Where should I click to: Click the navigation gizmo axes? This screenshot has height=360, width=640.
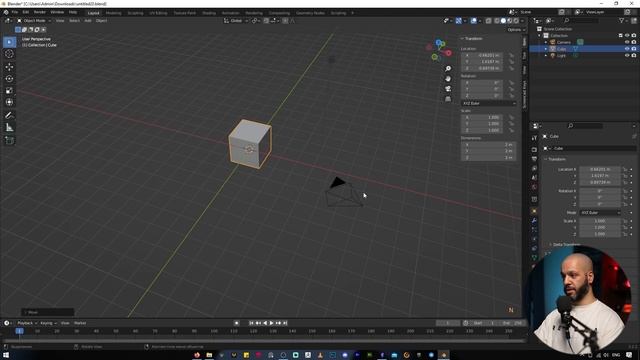439,50
